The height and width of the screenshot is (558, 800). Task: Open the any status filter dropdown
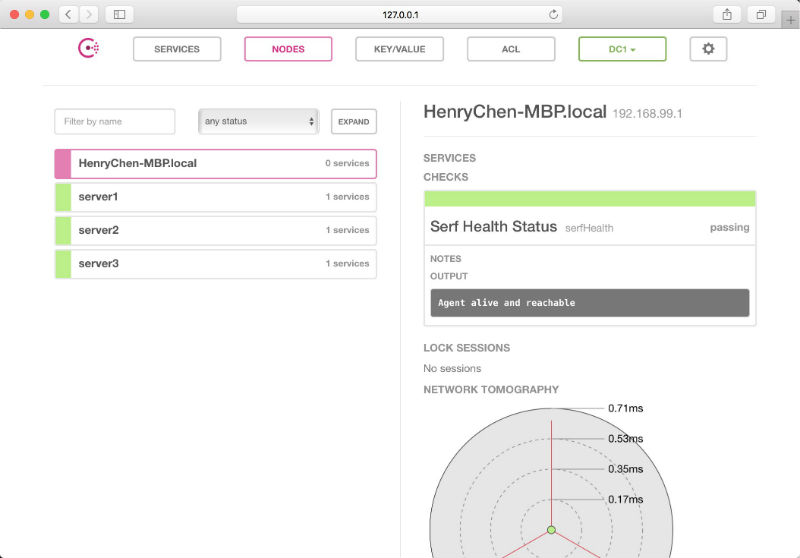pos(259,122)
